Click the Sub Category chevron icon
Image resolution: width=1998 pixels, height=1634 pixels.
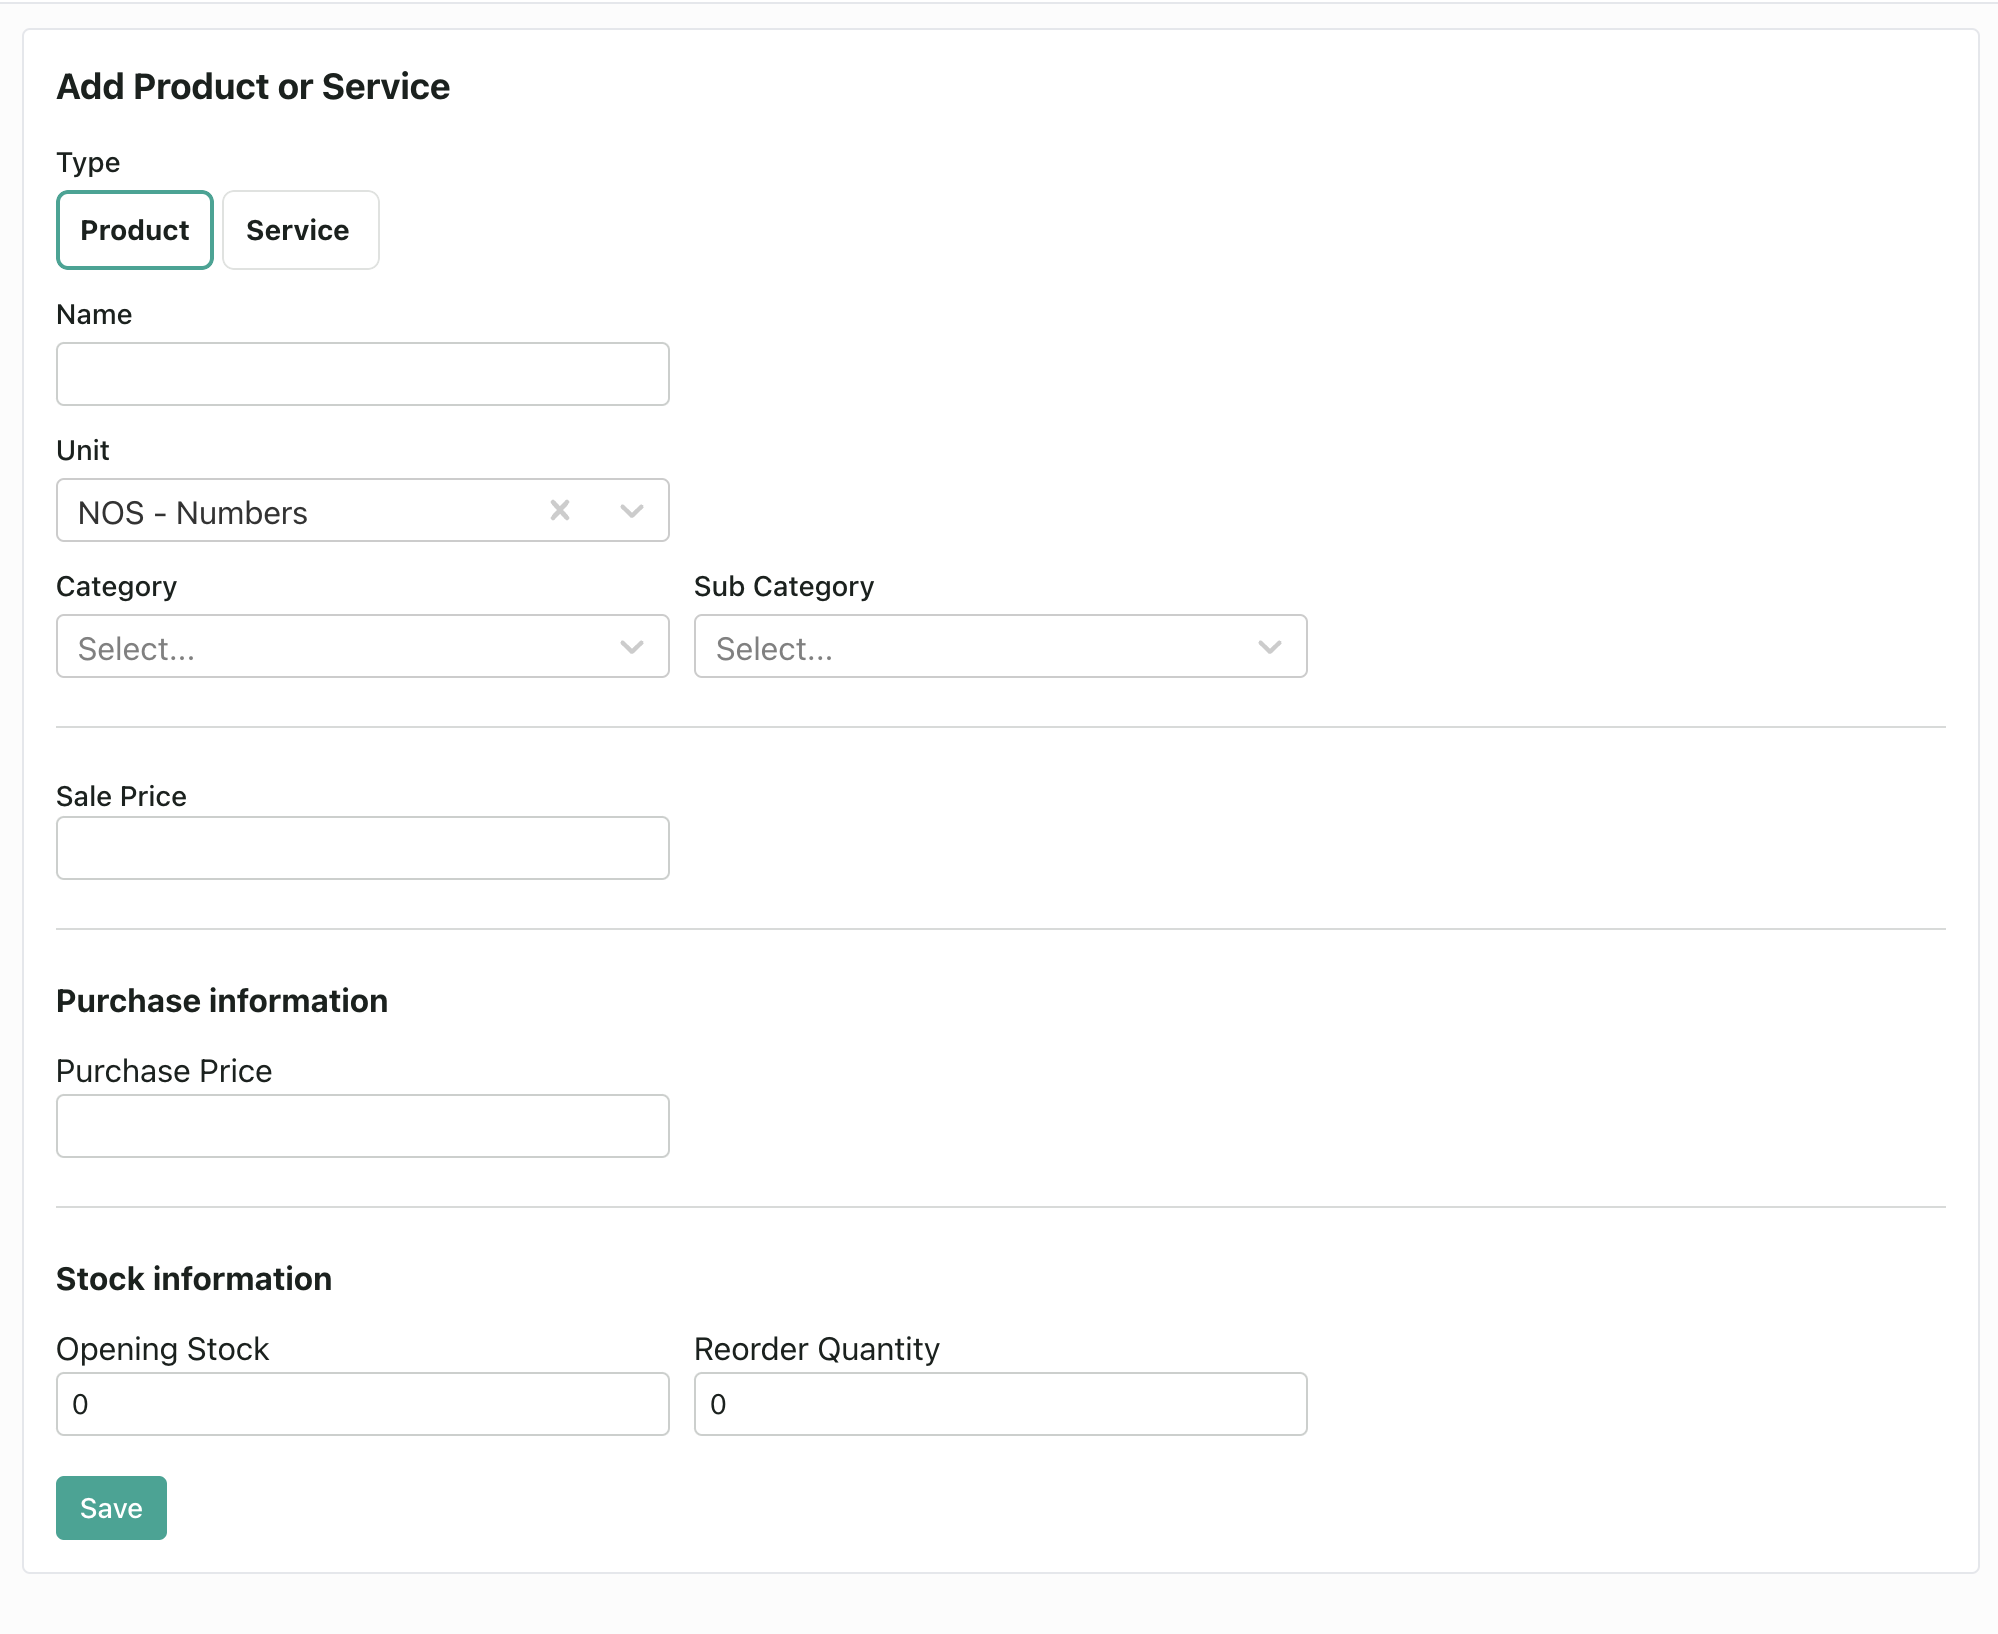pyautogui.click(x=1268, y=647)
